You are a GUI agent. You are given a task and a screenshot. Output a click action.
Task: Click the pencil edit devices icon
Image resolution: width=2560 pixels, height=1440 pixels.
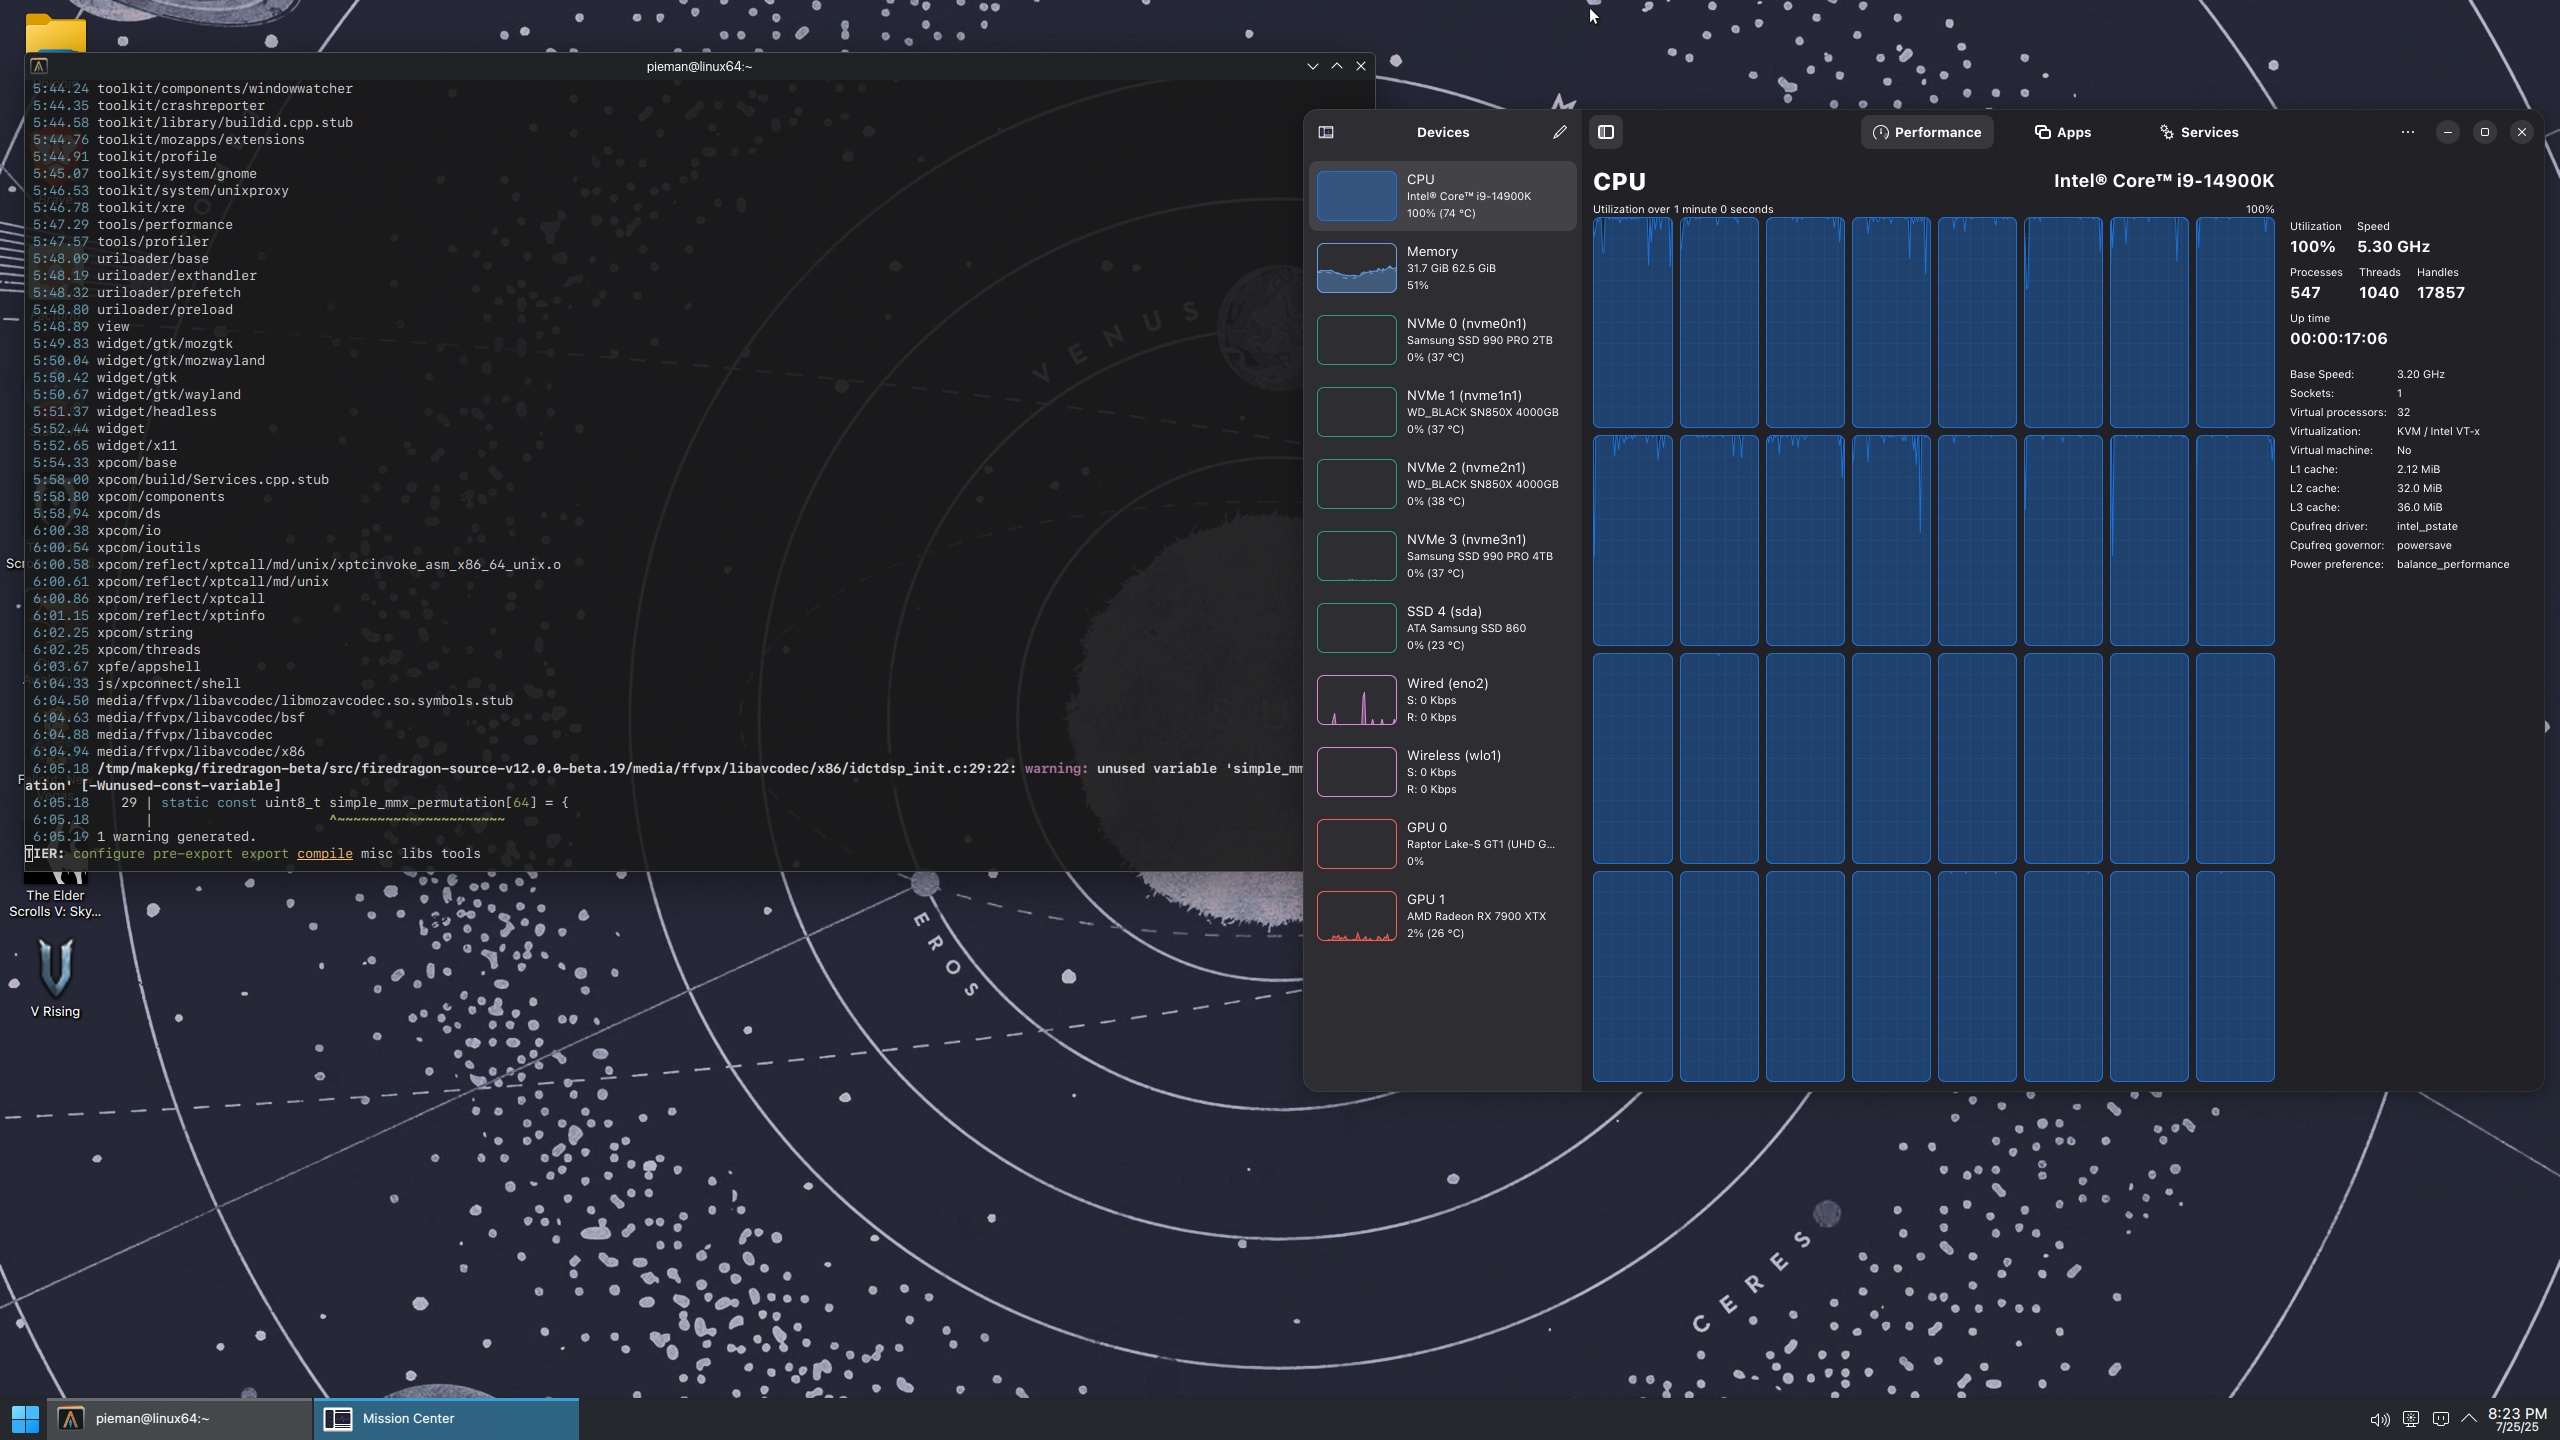[x=1559, y=132]
